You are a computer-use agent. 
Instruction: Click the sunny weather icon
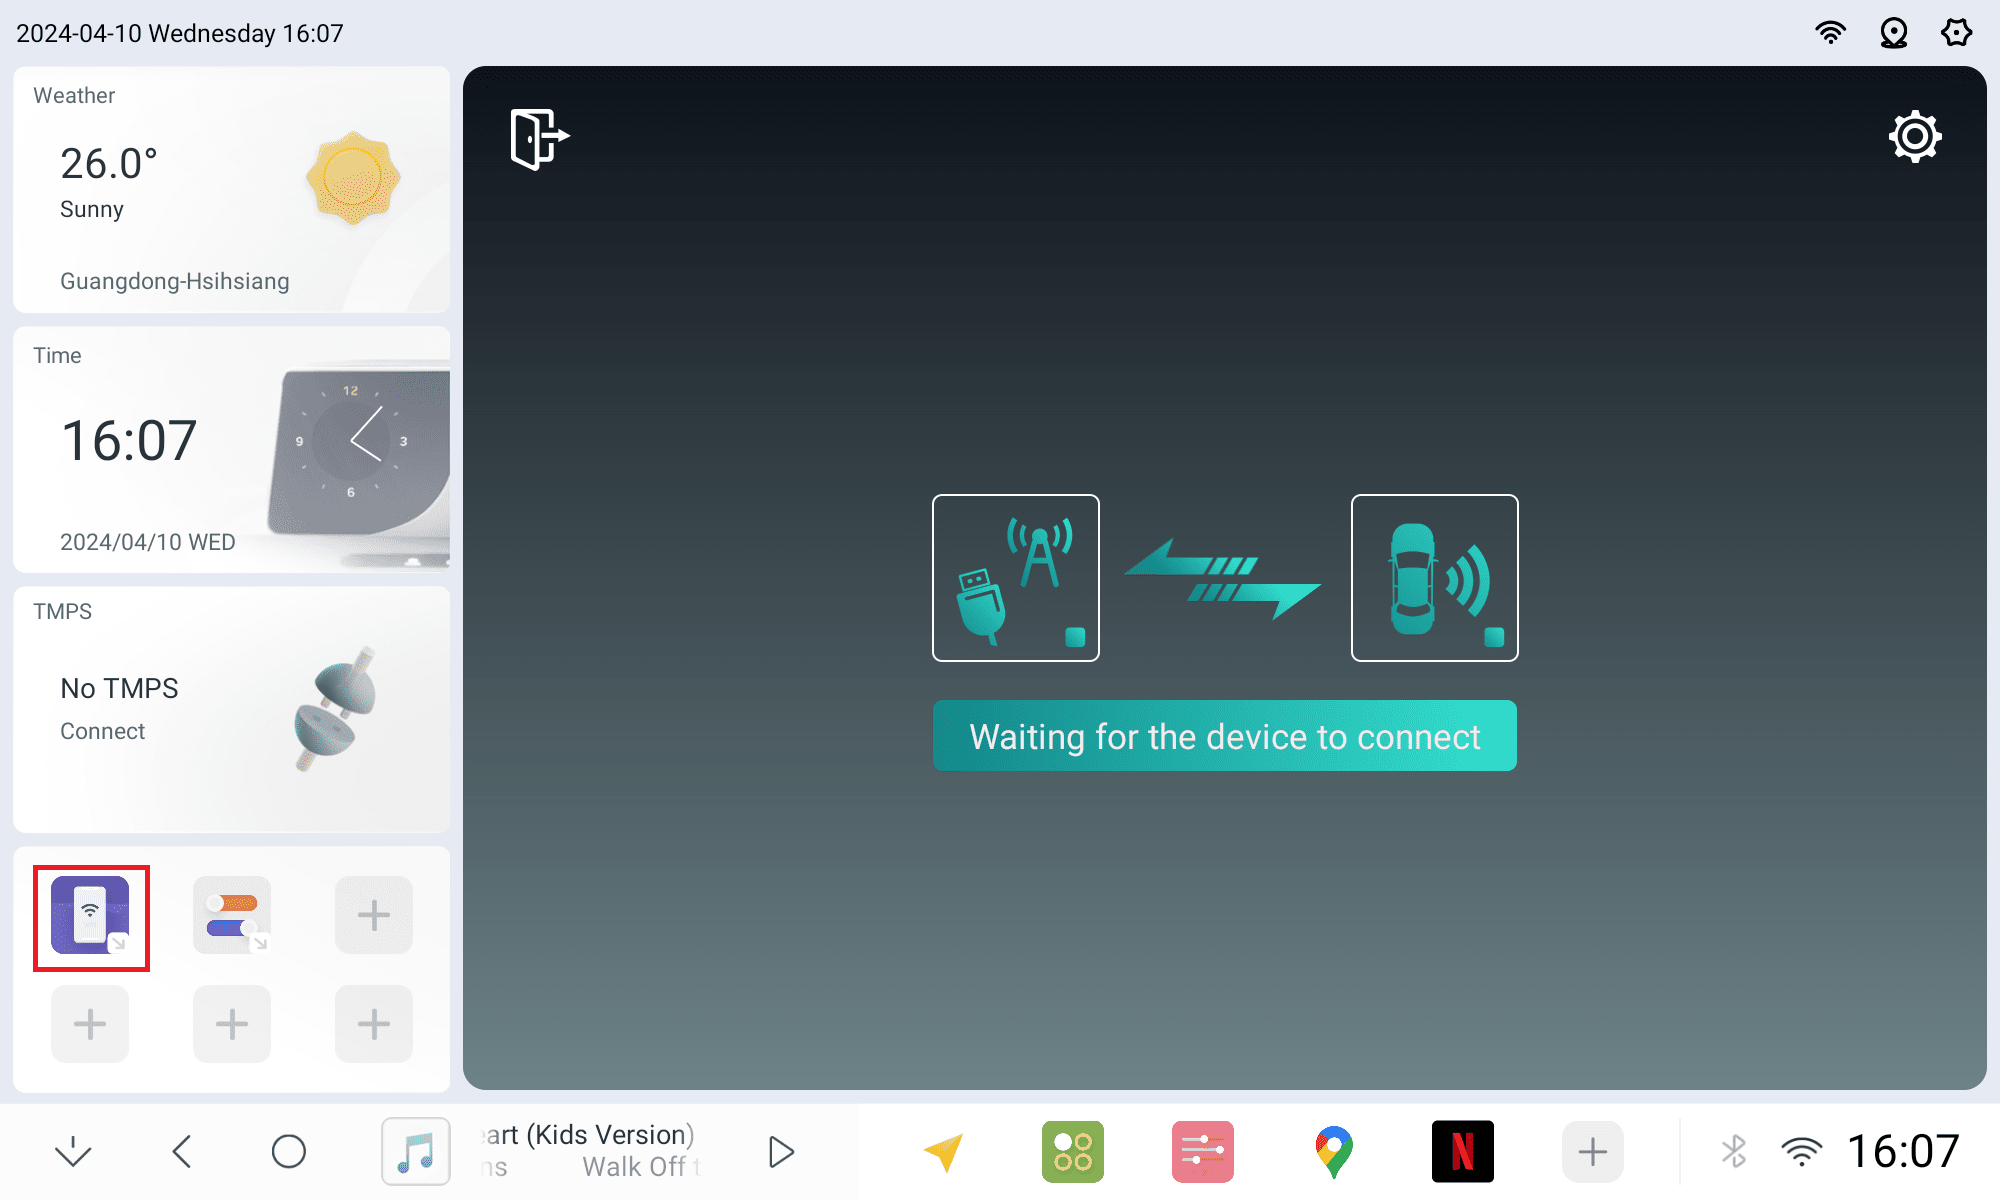pos(353,178)
